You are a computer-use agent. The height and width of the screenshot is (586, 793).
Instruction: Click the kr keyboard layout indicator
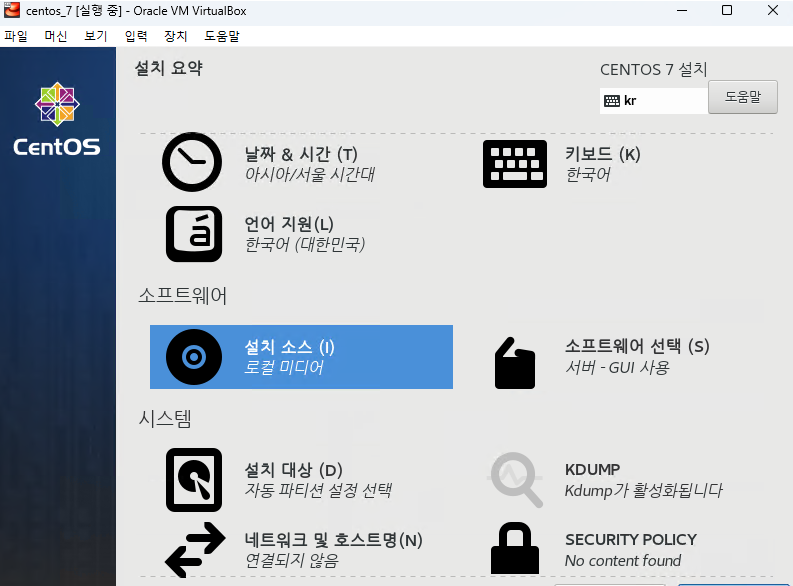[x=653, y=101]
